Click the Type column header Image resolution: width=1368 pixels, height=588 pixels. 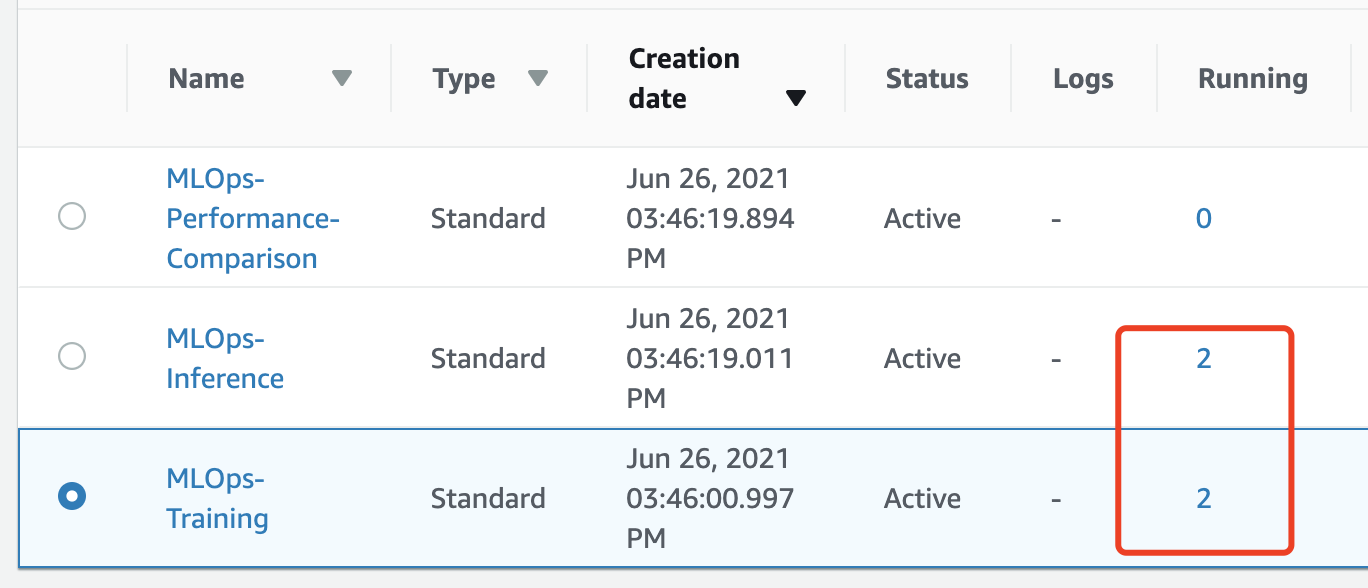(464, 79)
